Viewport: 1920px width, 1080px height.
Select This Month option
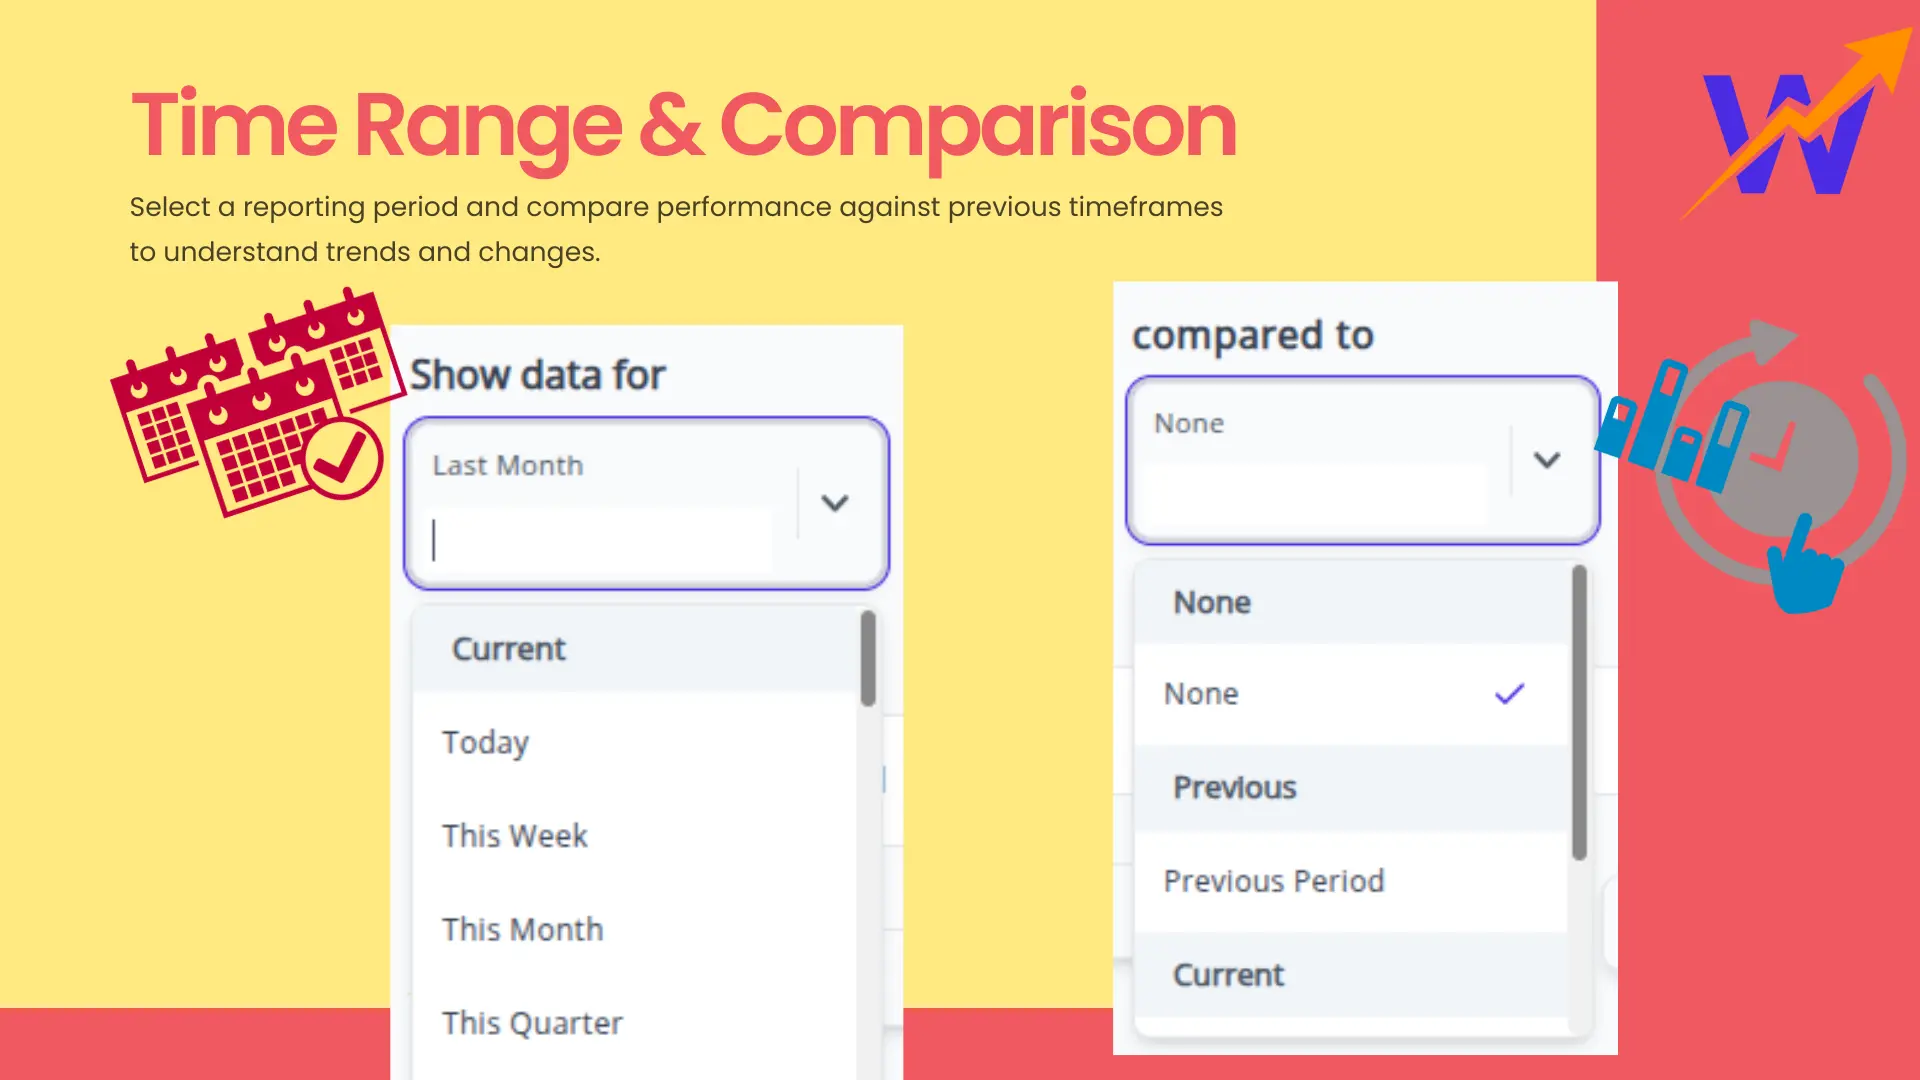pos(523,930)
